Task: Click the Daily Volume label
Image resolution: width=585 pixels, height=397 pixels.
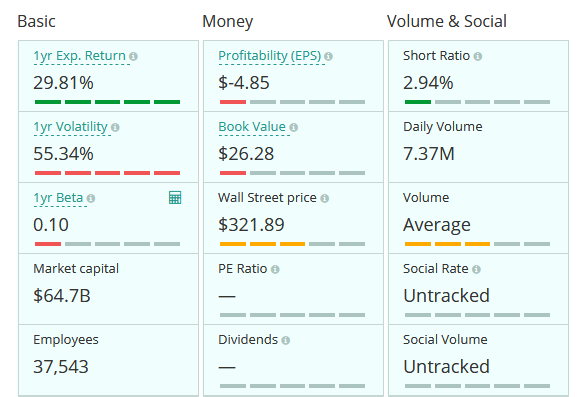Action: click(443, 127)
